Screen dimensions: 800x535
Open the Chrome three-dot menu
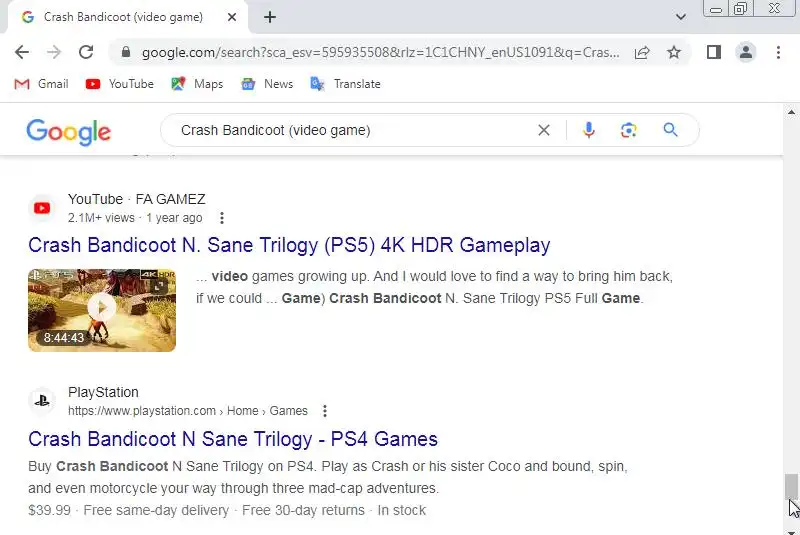[778, 52]
